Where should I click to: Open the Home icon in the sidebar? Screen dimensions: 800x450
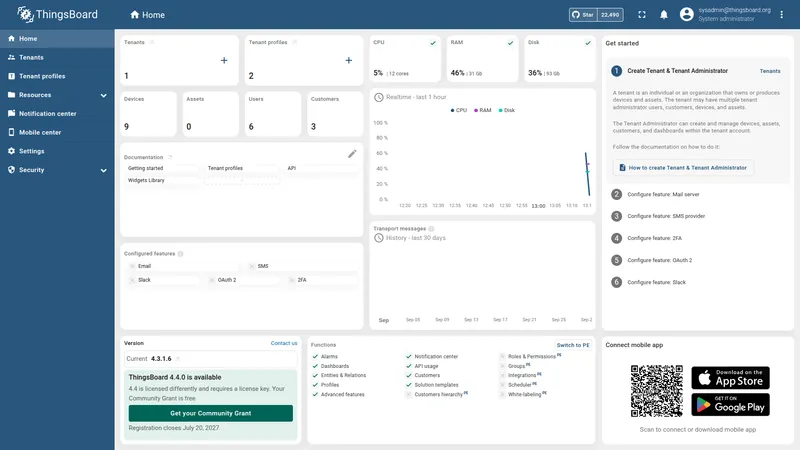pos(11,38)
